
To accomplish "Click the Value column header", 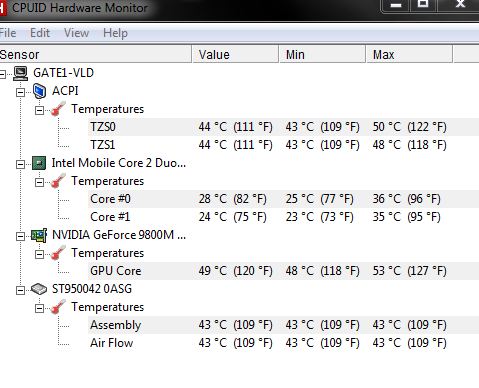I will click(x=235, y=54).
